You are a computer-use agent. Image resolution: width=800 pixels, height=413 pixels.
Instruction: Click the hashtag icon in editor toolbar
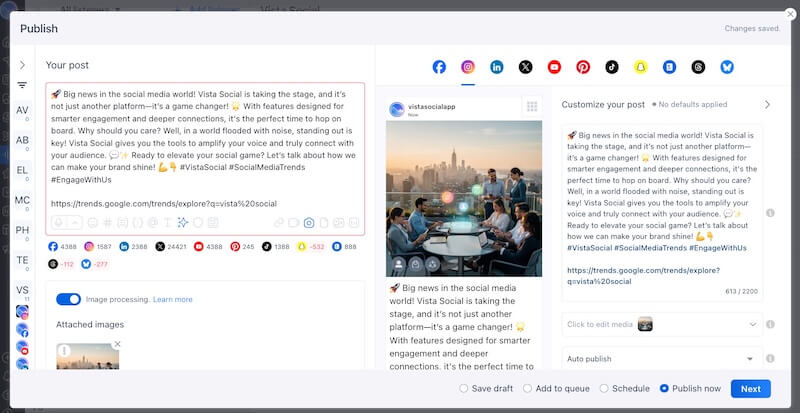[108, 223]
